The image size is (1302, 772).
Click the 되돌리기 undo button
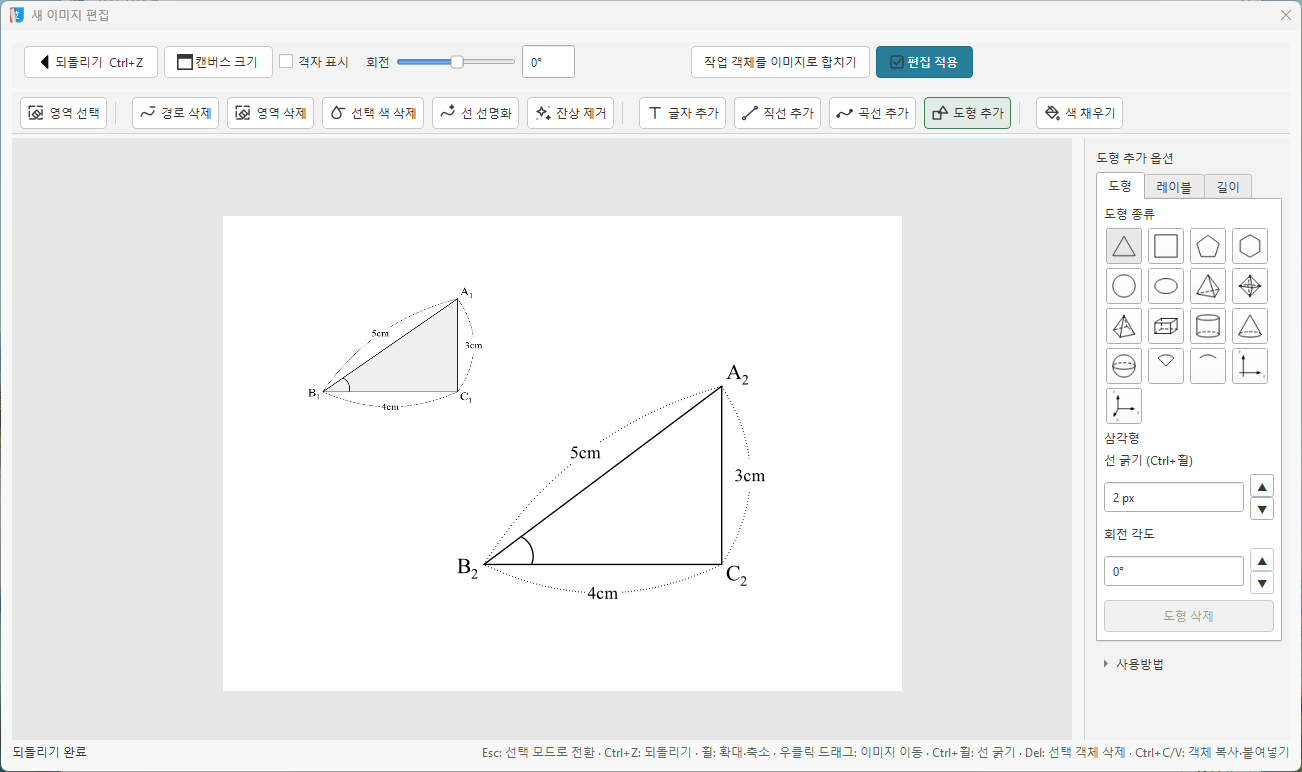tap(91, 62)
